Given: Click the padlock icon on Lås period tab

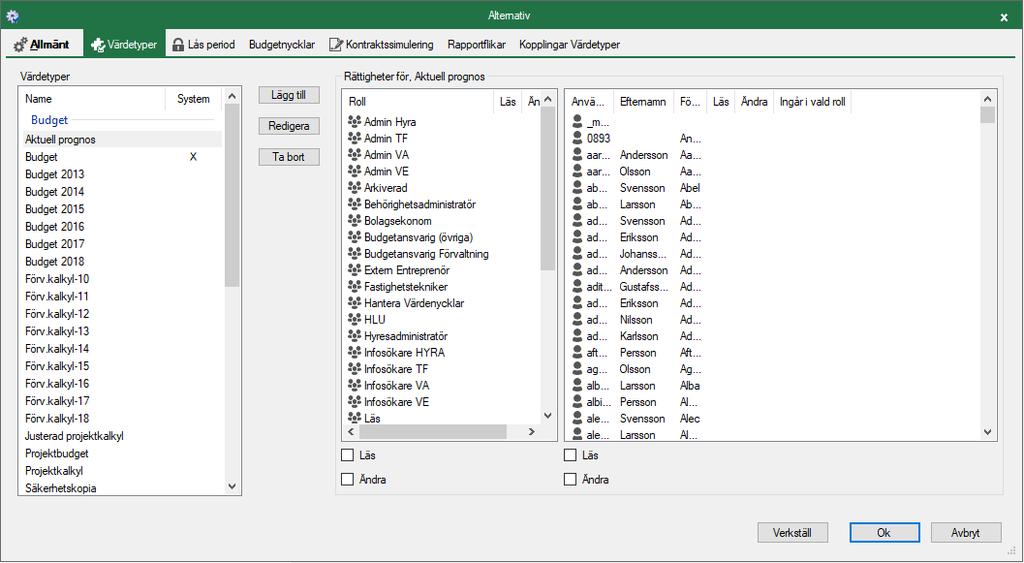Looking at the screenshot, I should (x=178, y=45).
